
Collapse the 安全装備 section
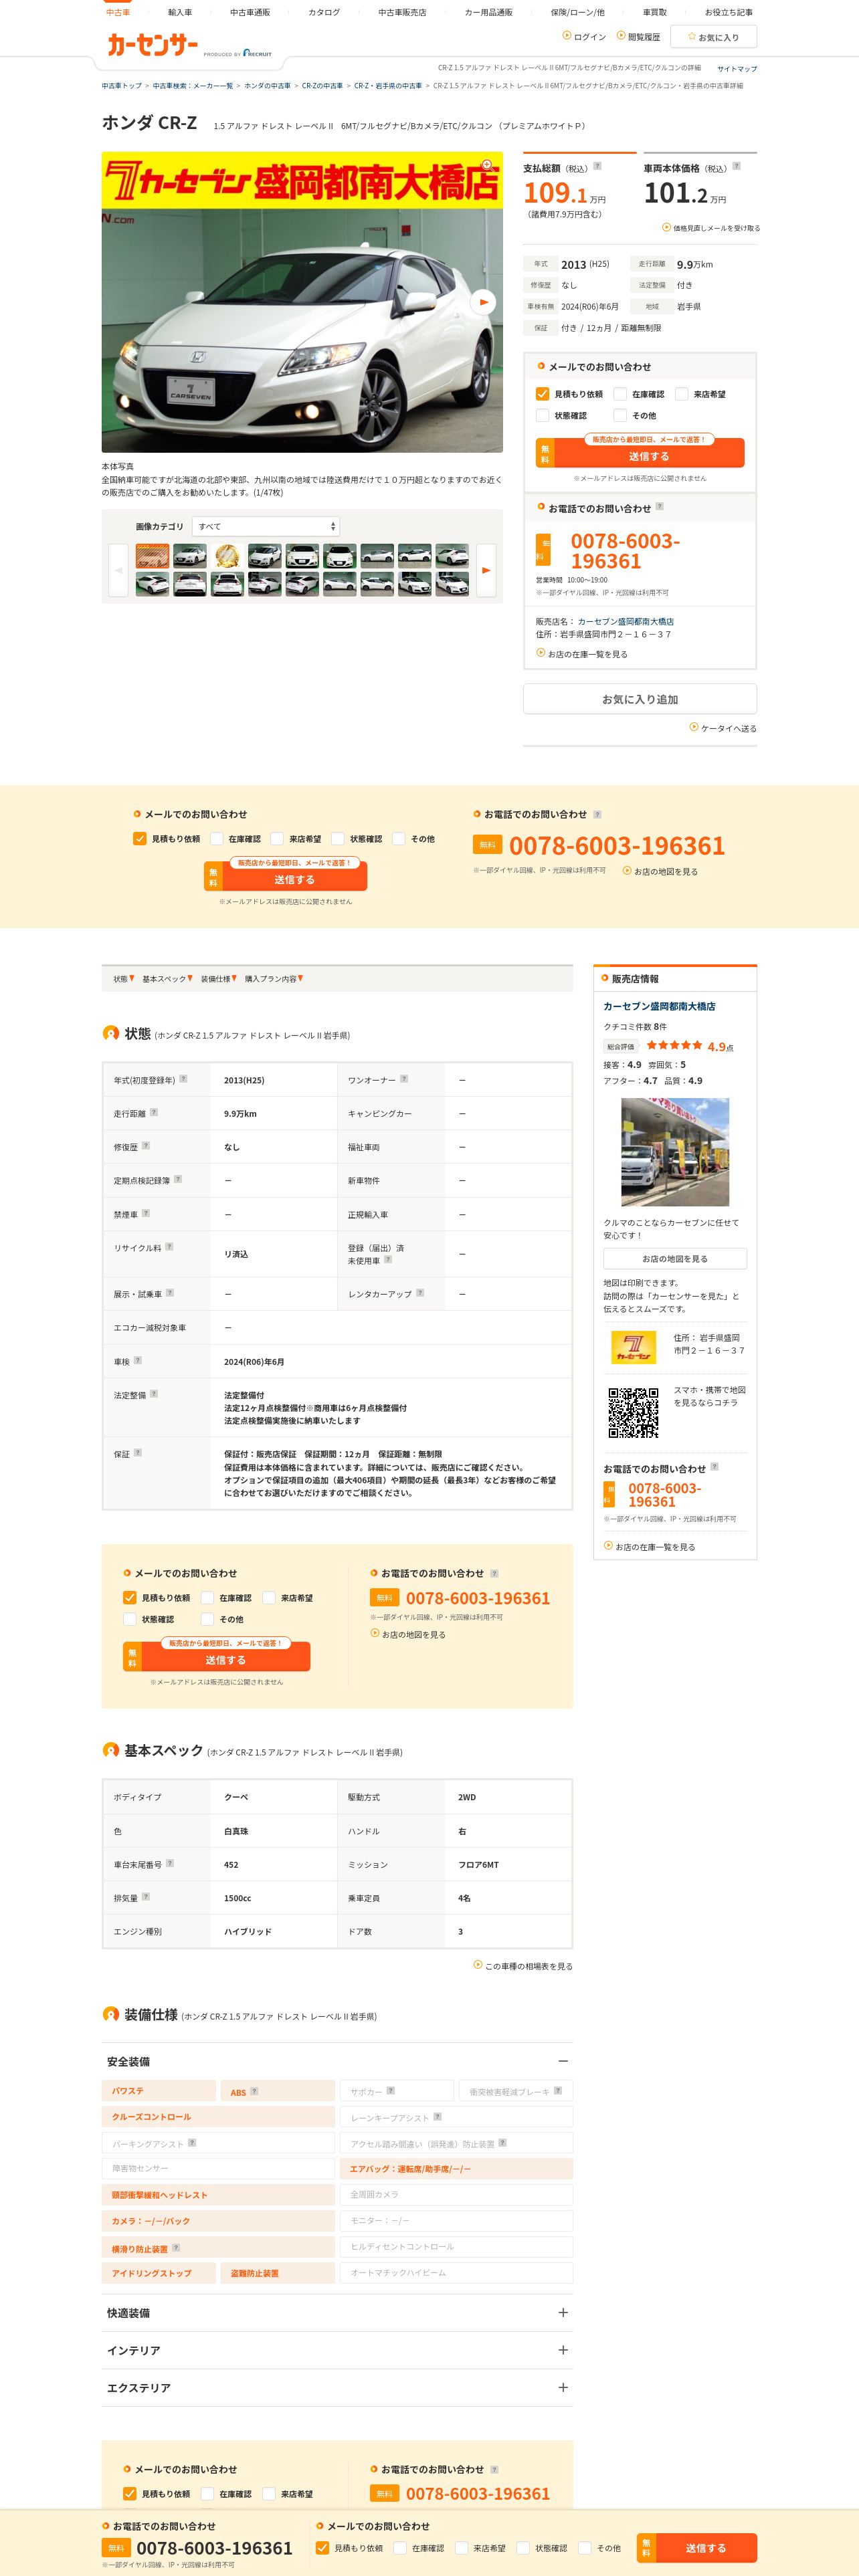563,2061
